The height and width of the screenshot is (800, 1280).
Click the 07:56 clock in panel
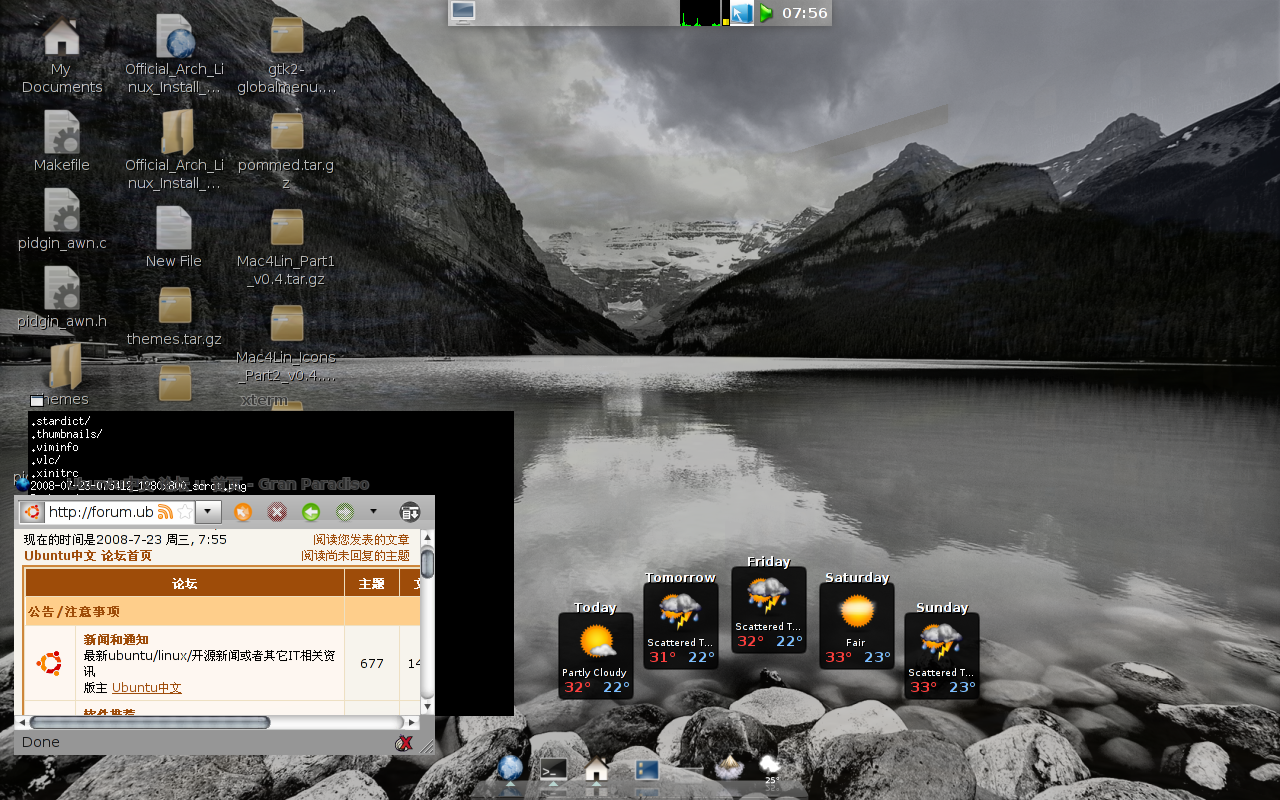point(805,13)
